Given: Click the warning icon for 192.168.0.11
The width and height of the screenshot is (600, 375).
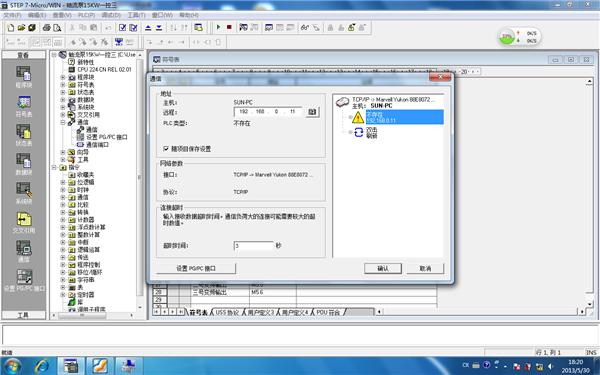Looking at the screenshot, I should (x=358, y=117).
